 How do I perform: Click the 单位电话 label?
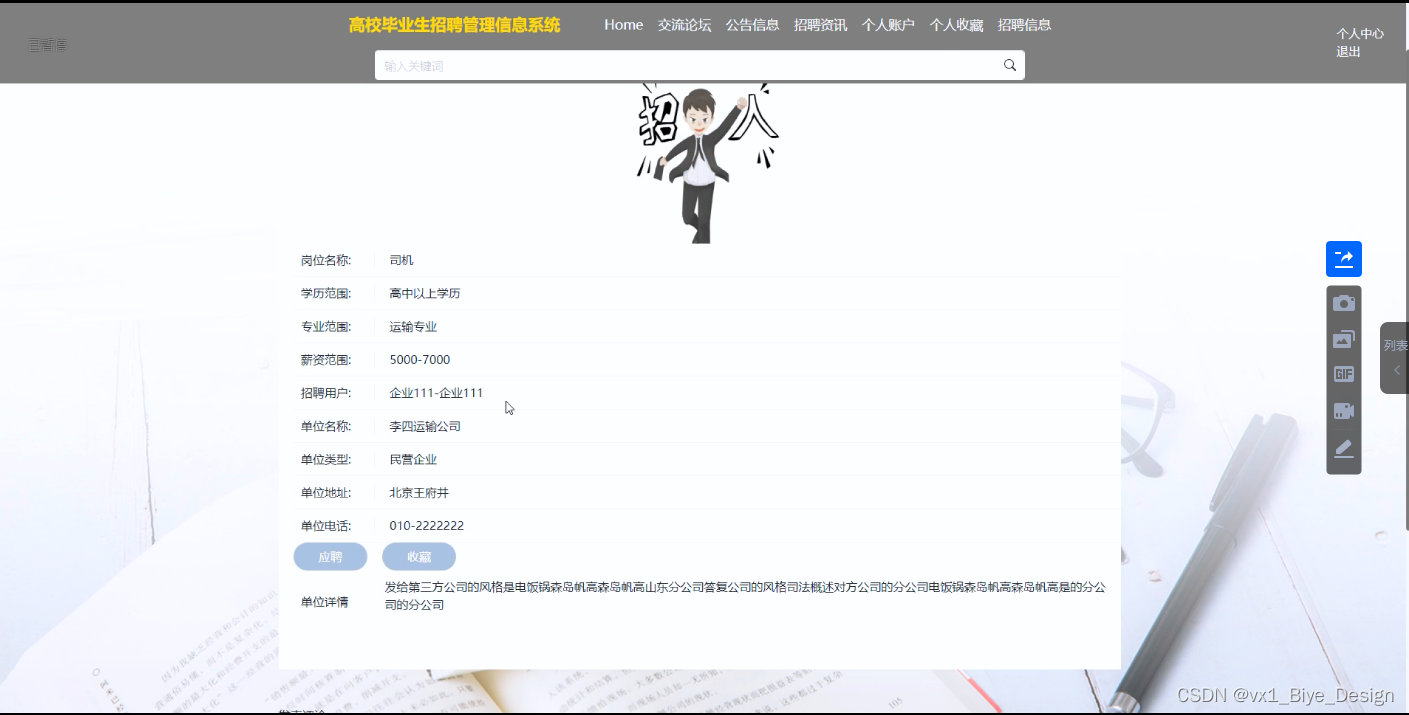(326, 526)
